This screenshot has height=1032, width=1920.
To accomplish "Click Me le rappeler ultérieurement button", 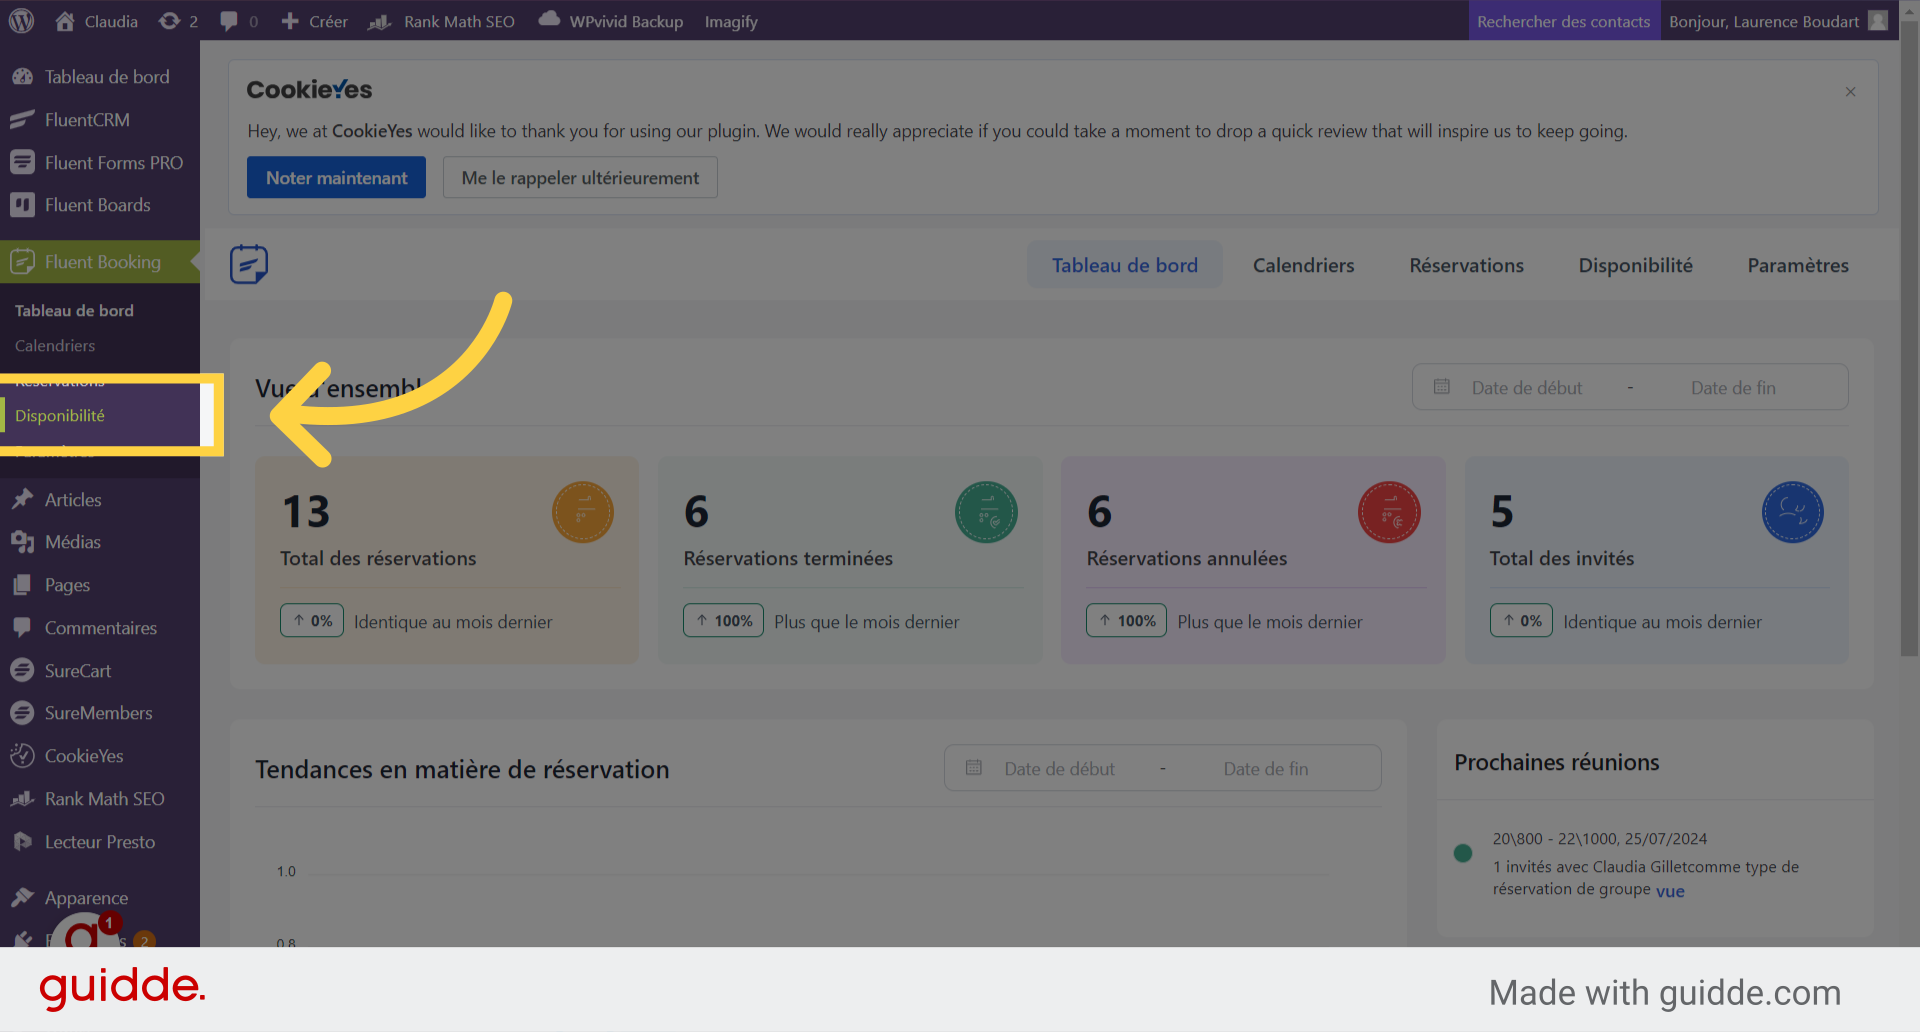I will (580, 177).
